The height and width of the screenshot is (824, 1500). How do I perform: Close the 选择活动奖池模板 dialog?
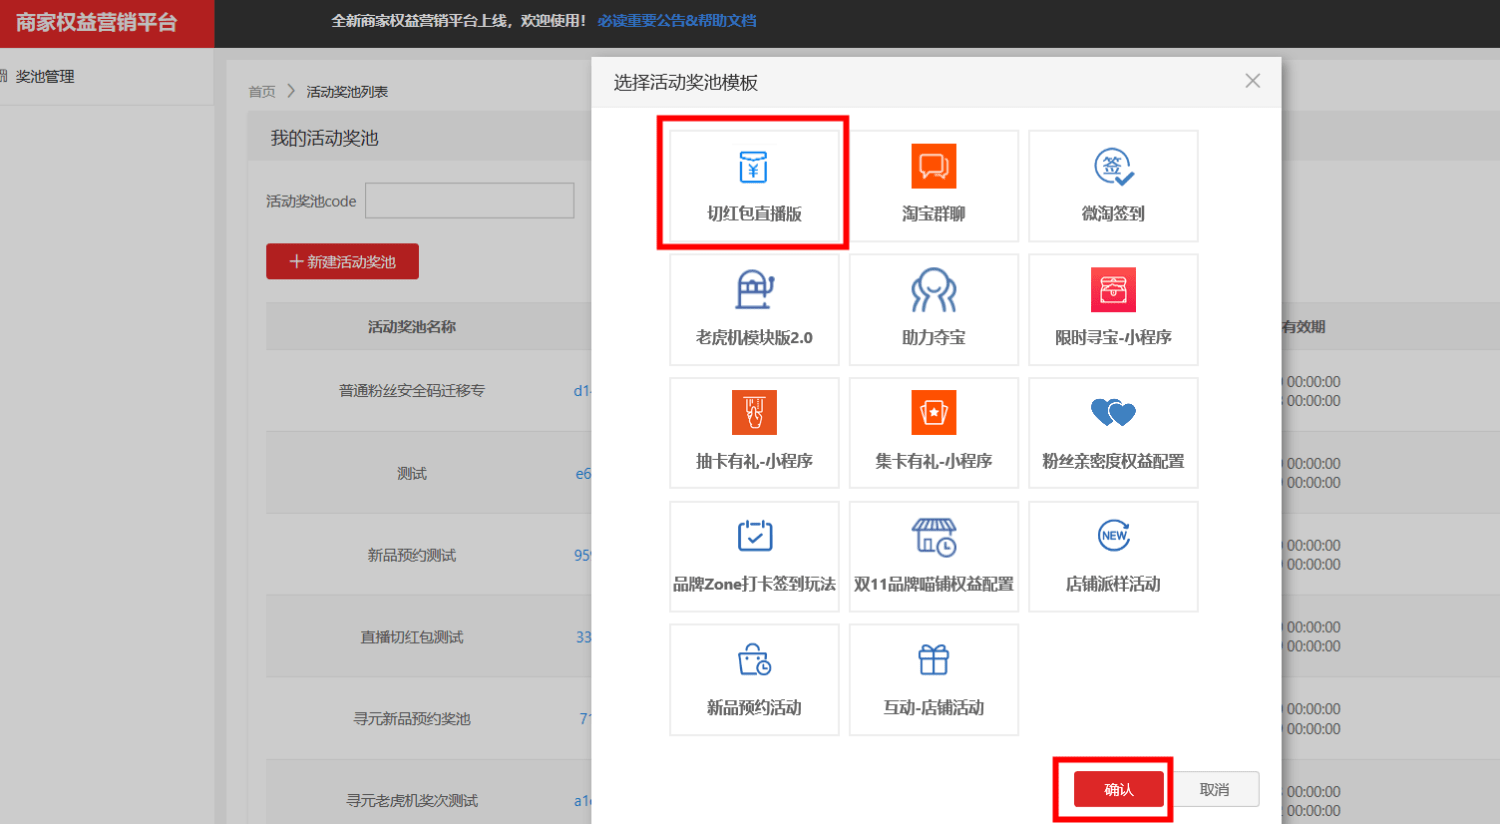pyautogui.click(x=1252, y=81)
